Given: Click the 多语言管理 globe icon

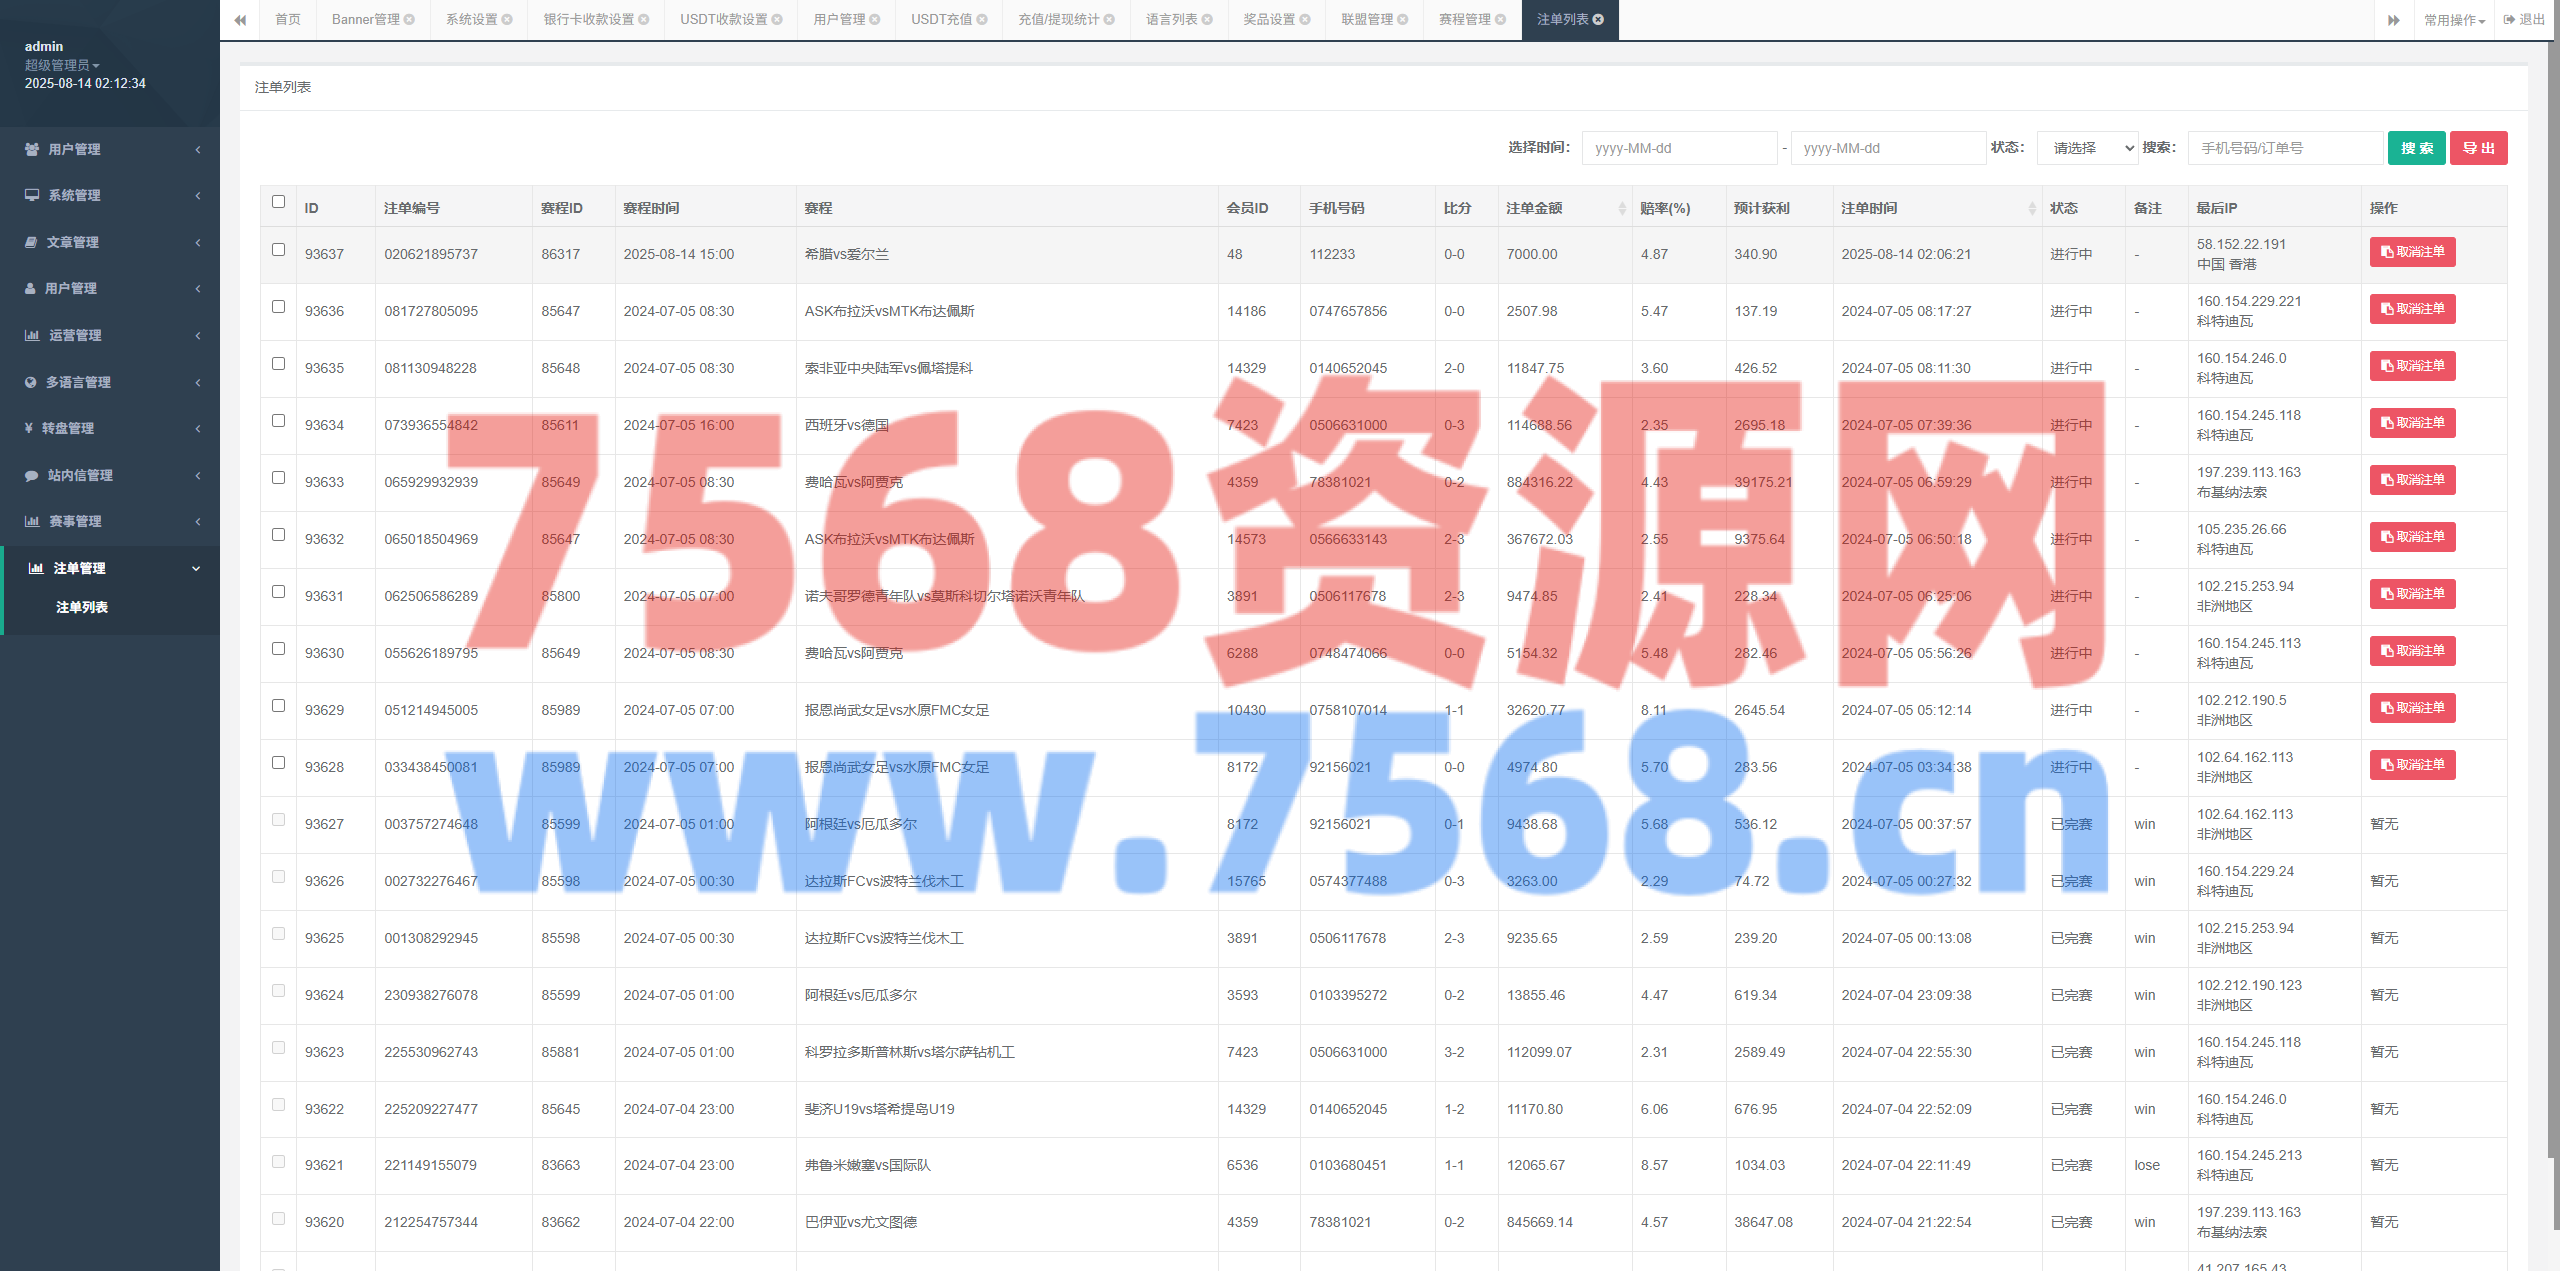Looking at the screenshot, I should [x=31, y=382].
